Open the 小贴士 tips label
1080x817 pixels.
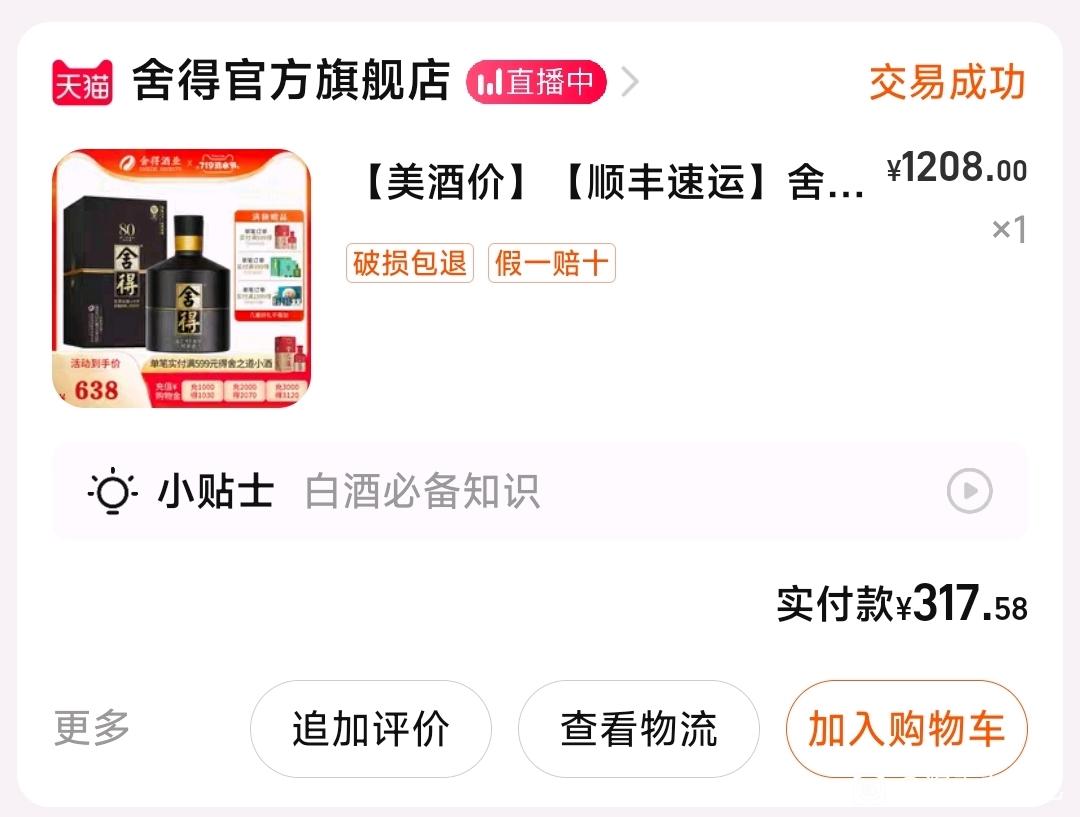(216, 491)
